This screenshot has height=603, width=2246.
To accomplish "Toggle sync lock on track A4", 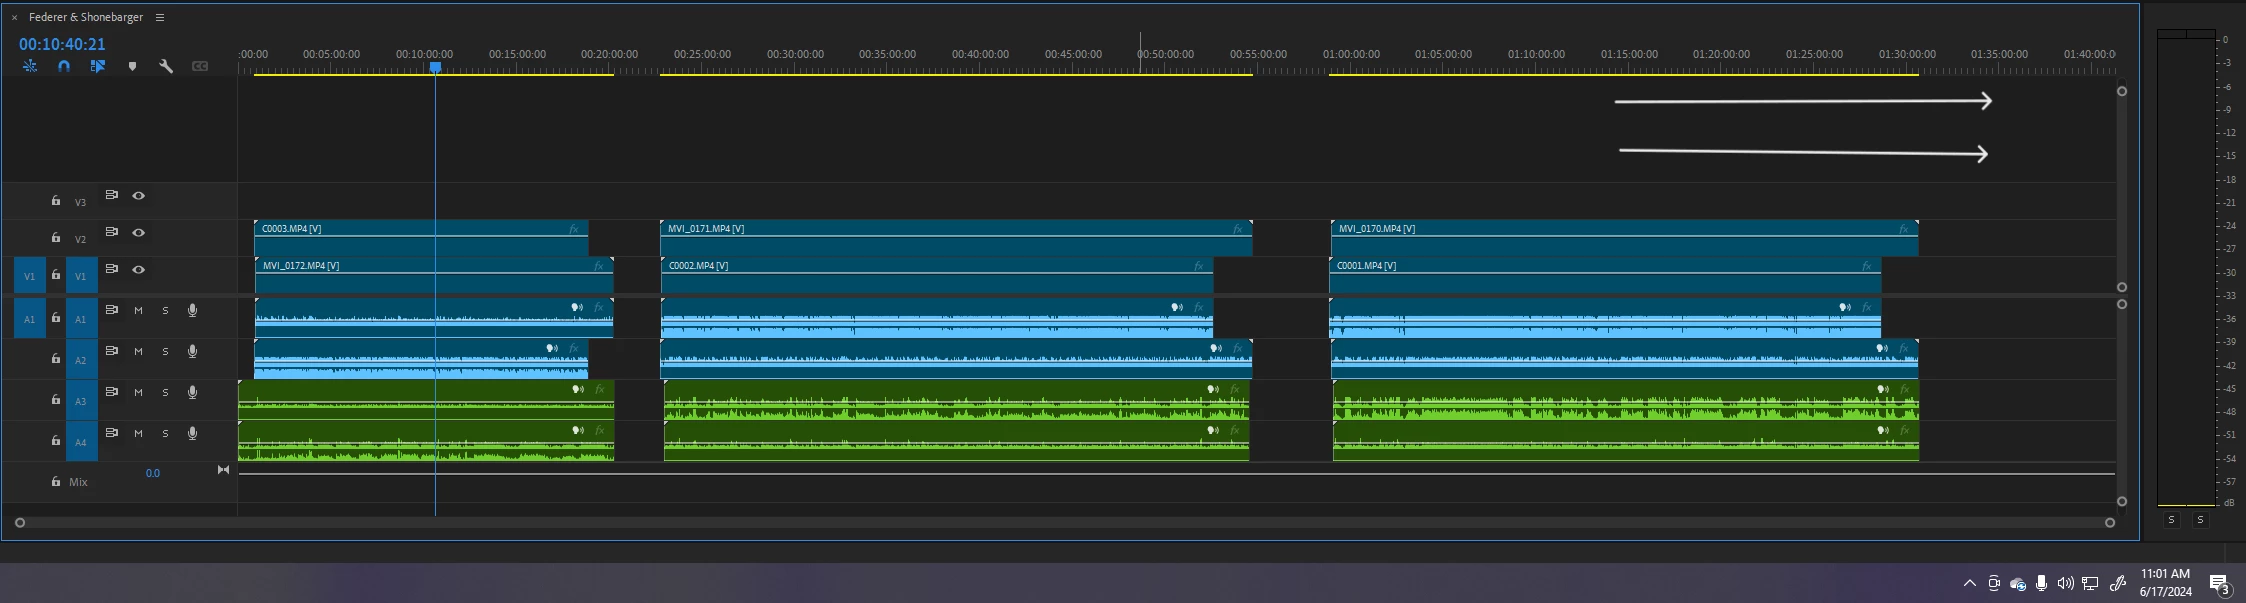I will coord(112,433).
